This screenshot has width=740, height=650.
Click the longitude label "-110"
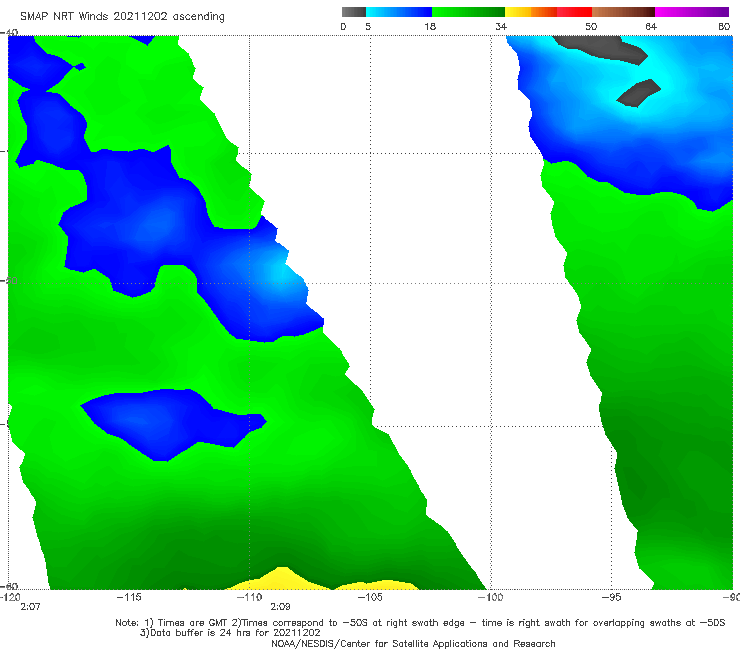pos(249,597)
